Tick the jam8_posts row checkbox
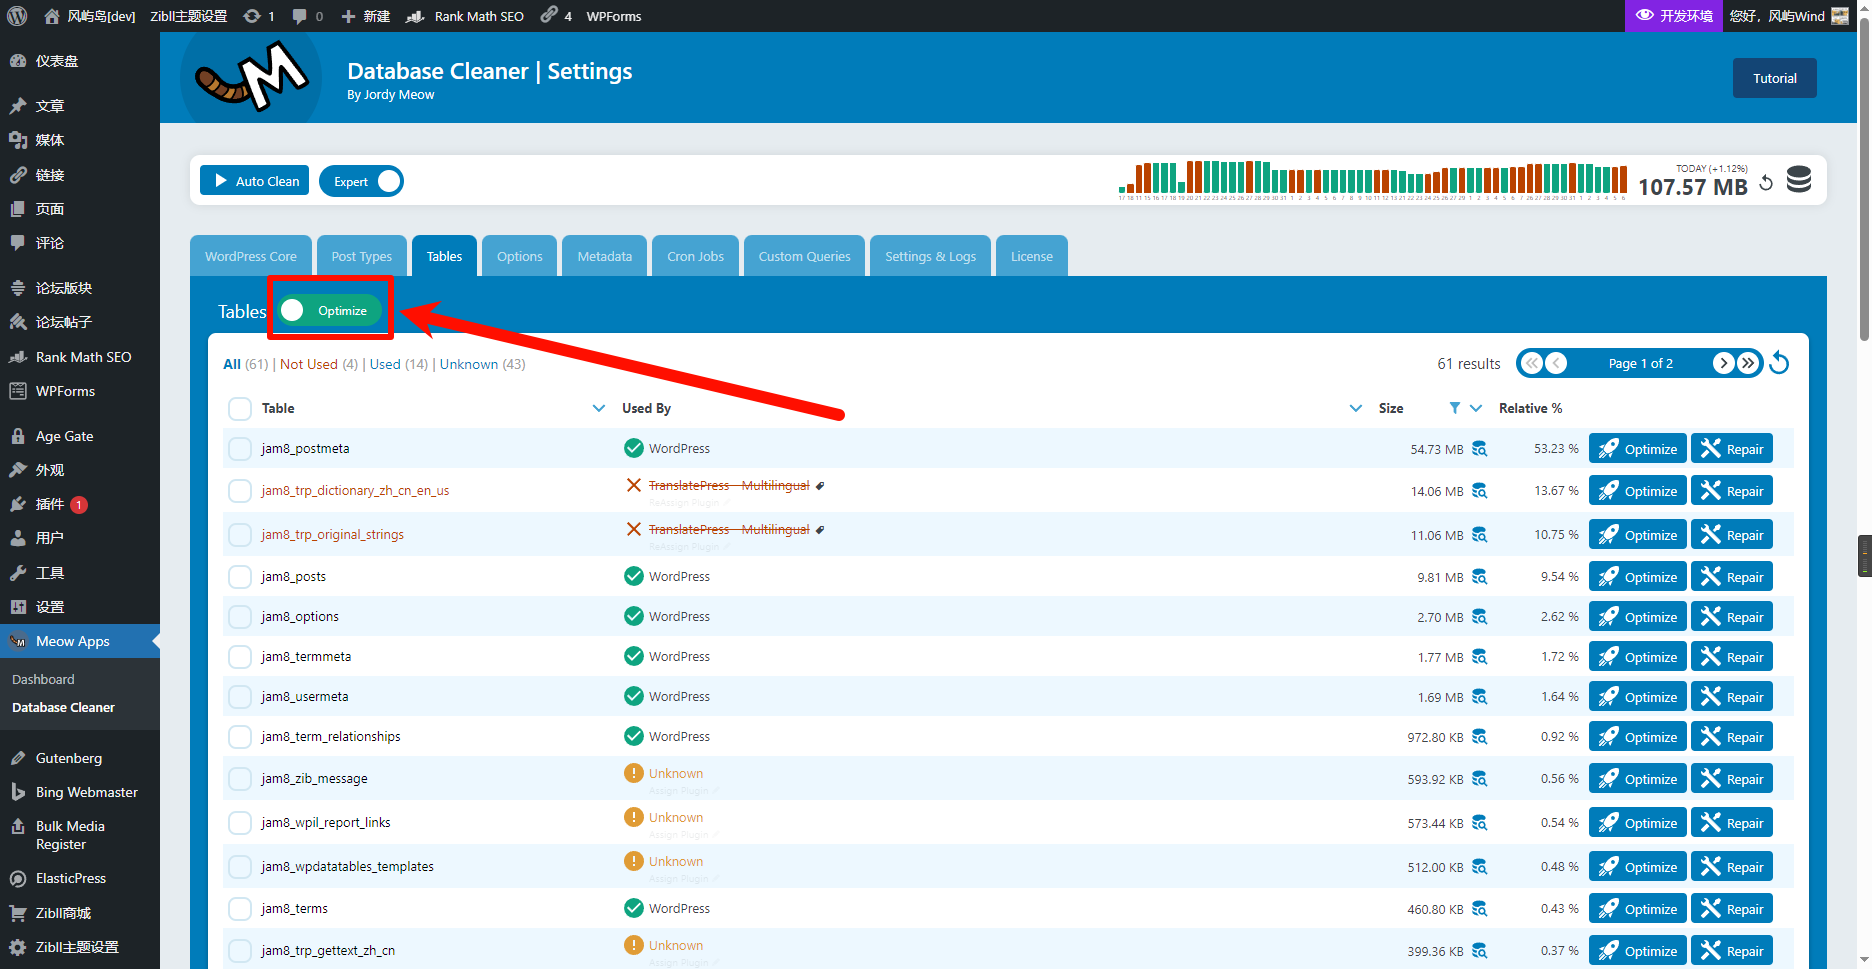 tap(240, 576)
